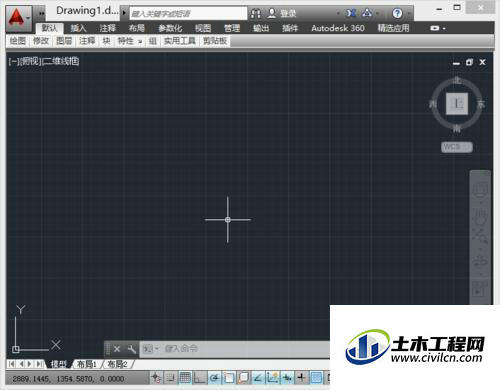Switch to the 默认 ribbon tab
The height and width of the screenshot is (390, 500).
tap(49, 28)
